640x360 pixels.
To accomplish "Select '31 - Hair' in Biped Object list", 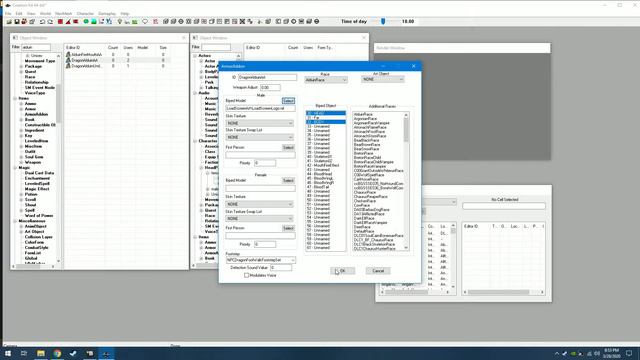I will click(x=326, y=118).
